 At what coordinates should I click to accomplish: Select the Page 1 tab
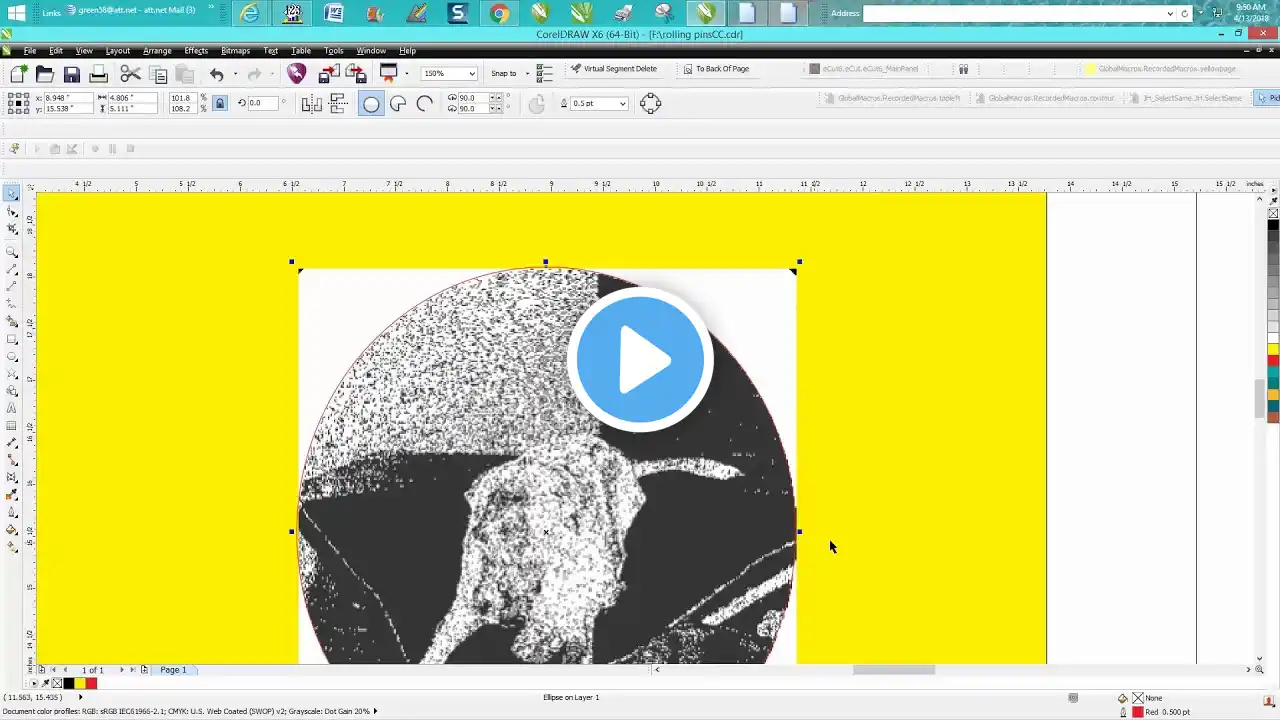tap(173, 670)
